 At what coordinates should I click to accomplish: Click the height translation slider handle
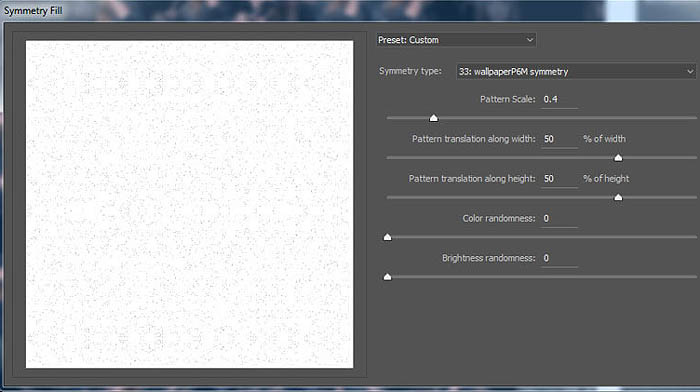click(x=618, y=197)
